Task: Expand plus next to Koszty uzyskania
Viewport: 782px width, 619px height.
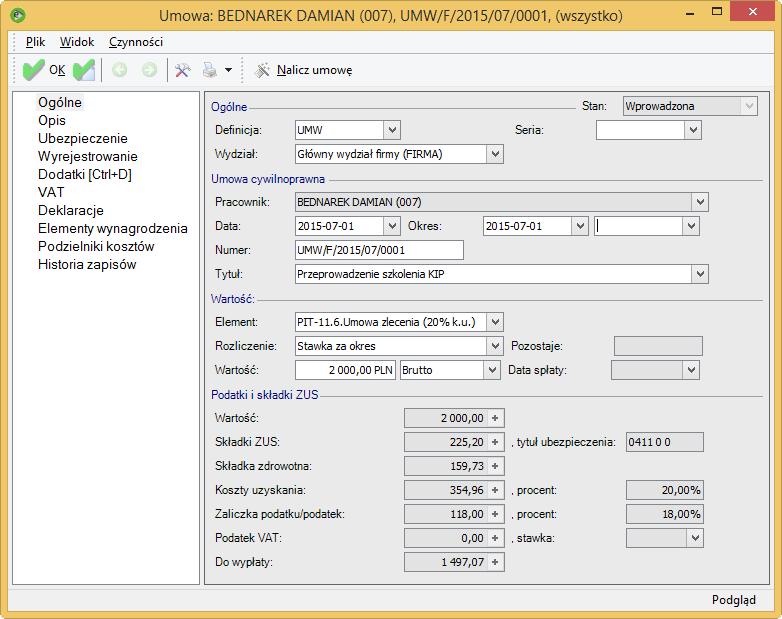Action: [495, 490]
